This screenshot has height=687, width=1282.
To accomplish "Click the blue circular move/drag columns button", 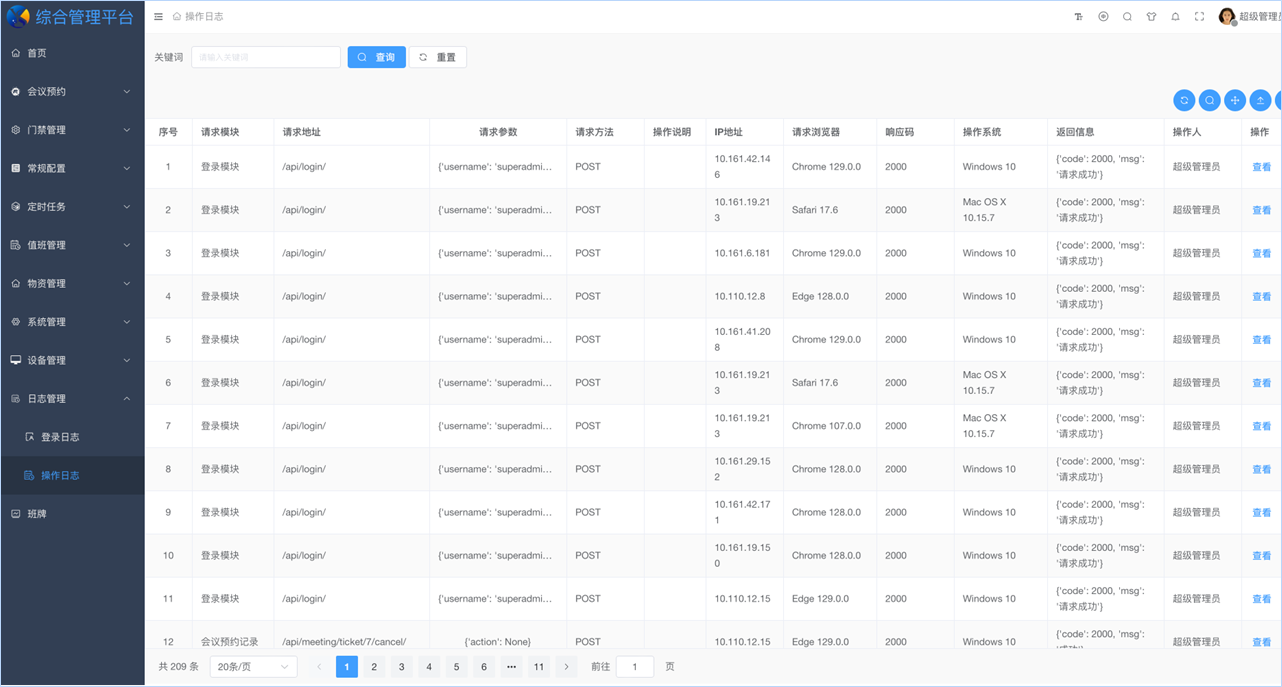I will [1235, 100].
